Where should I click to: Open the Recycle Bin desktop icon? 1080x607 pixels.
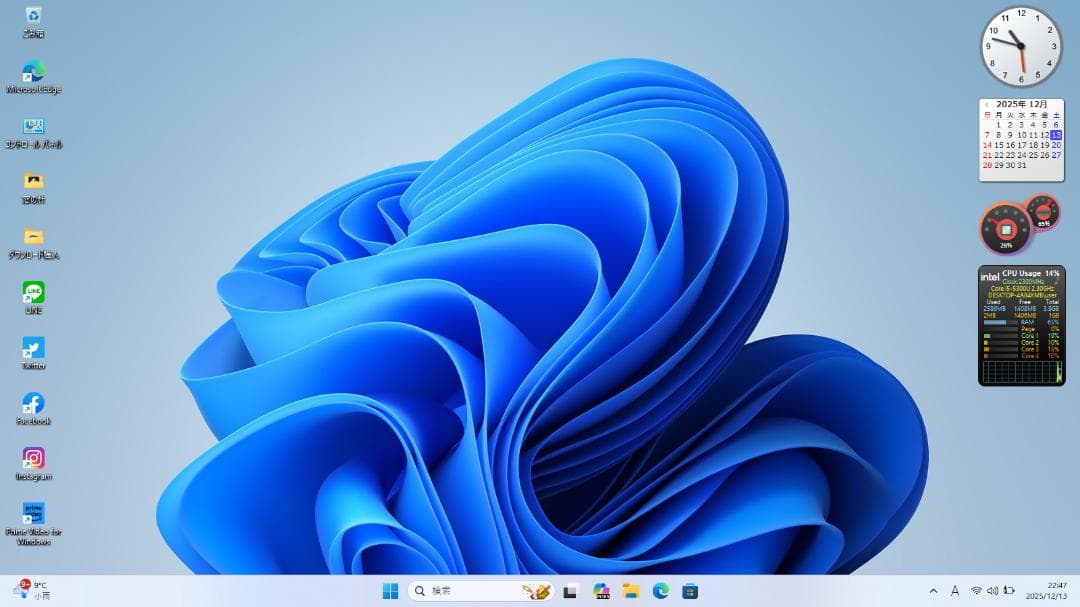pos(33,16)
